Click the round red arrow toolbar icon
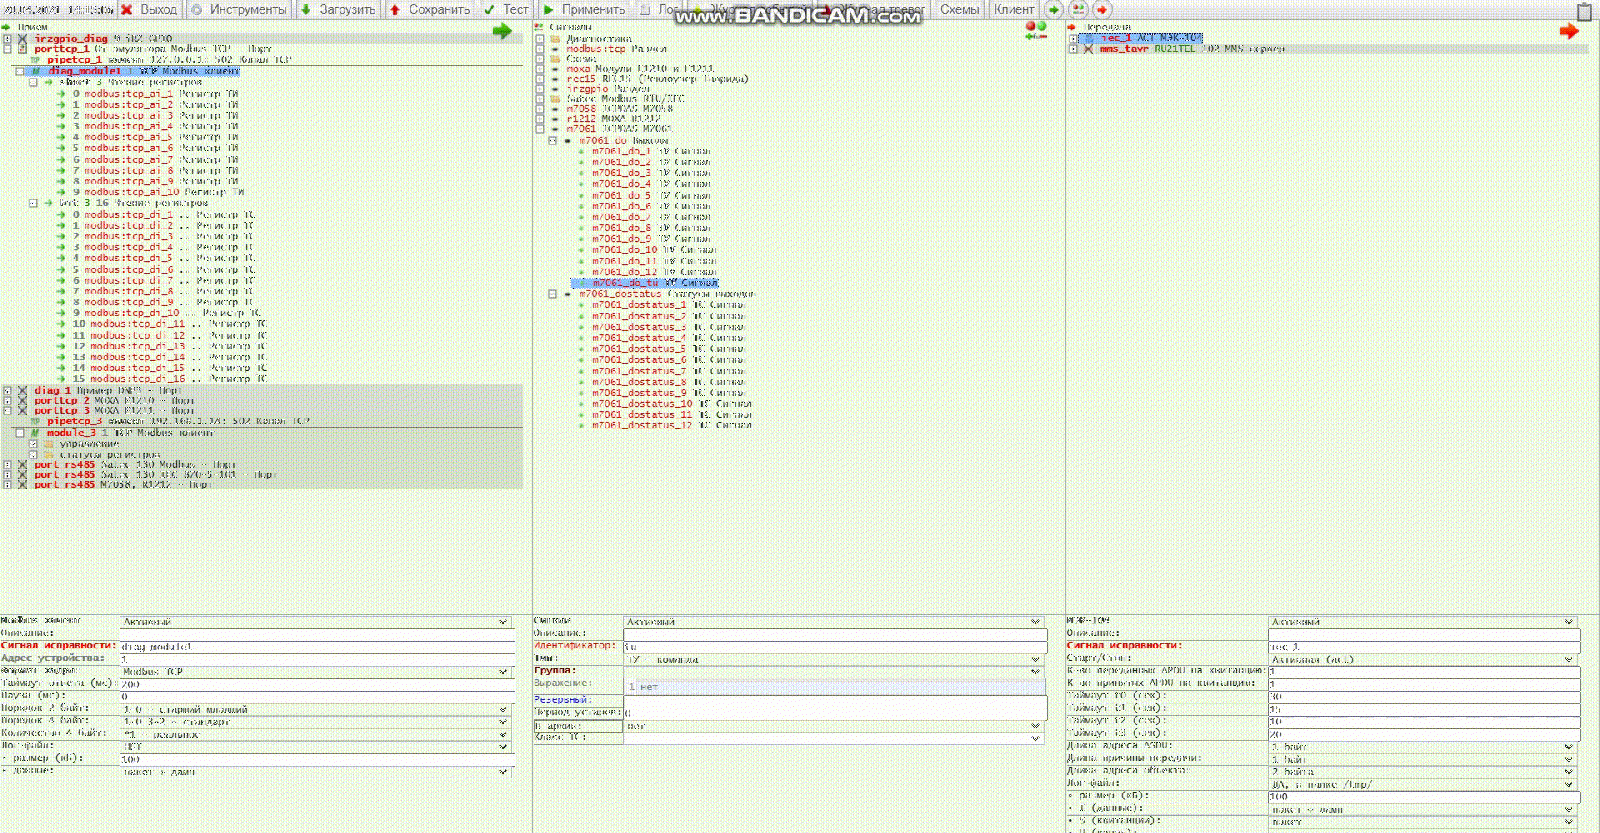 [x=1102, y=9]
